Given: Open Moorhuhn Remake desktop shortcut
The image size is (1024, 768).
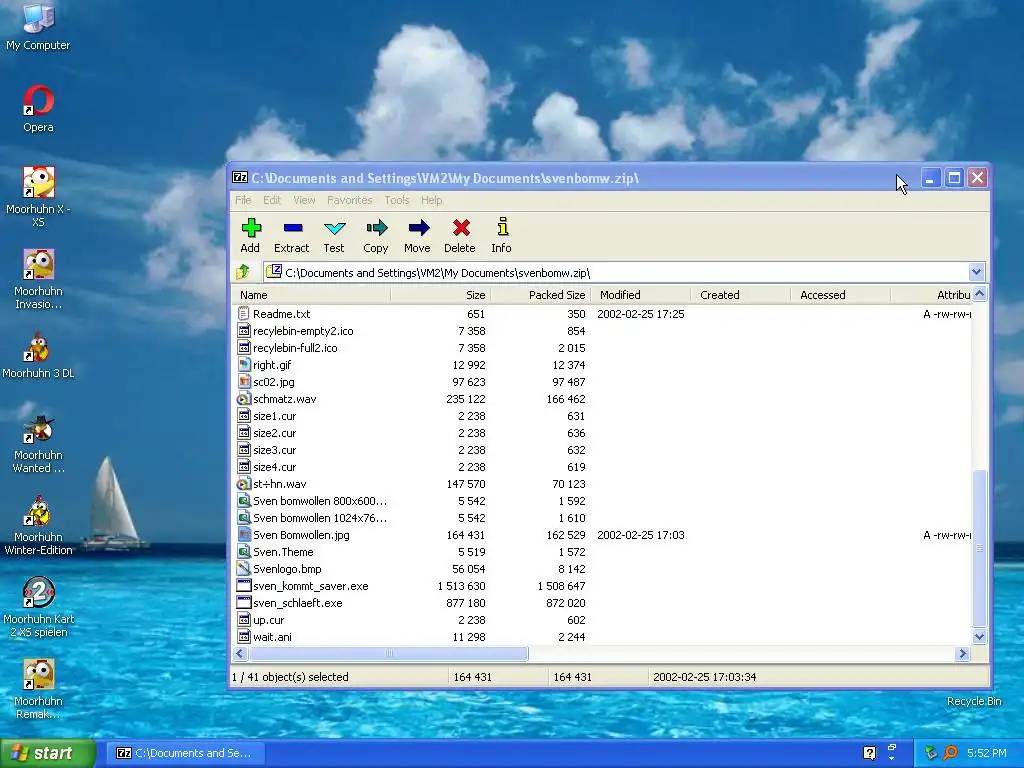Looking at the screenshot, I should pos(38,690).
